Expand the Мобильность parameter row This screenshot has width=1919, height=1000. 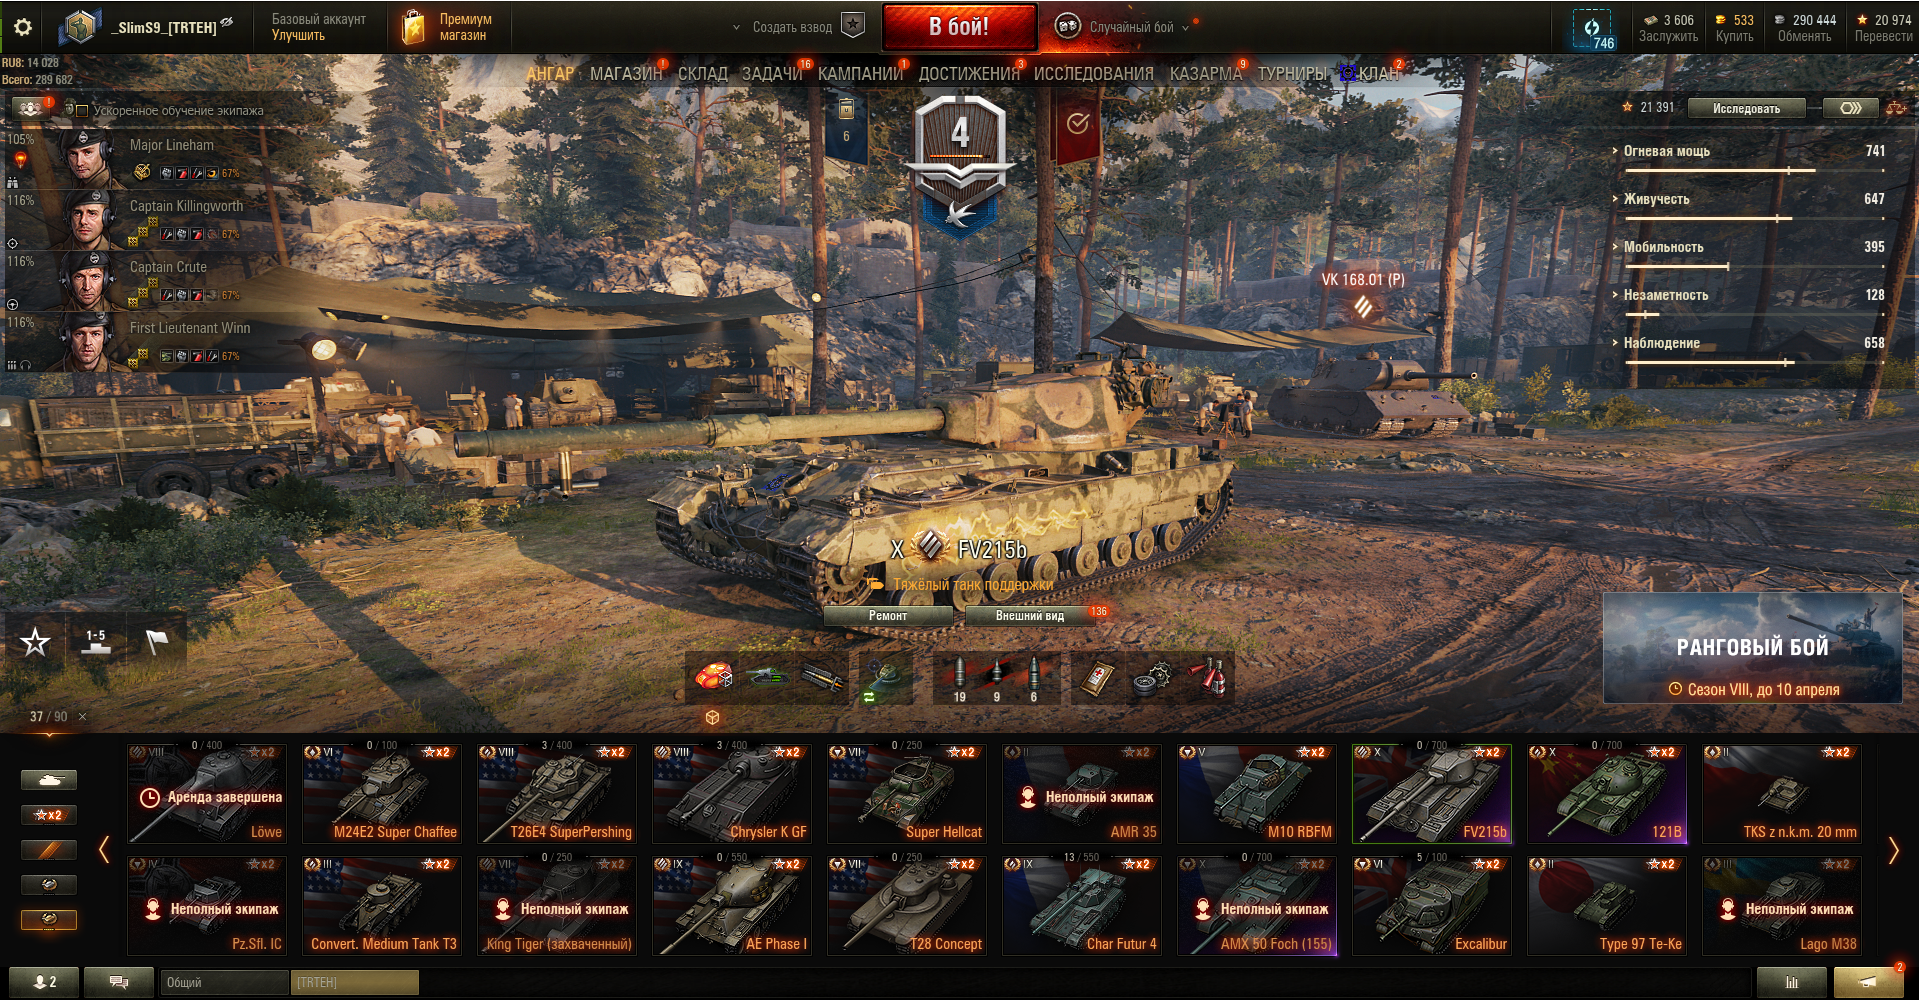pyautogui.click(x=1748, y=247)
